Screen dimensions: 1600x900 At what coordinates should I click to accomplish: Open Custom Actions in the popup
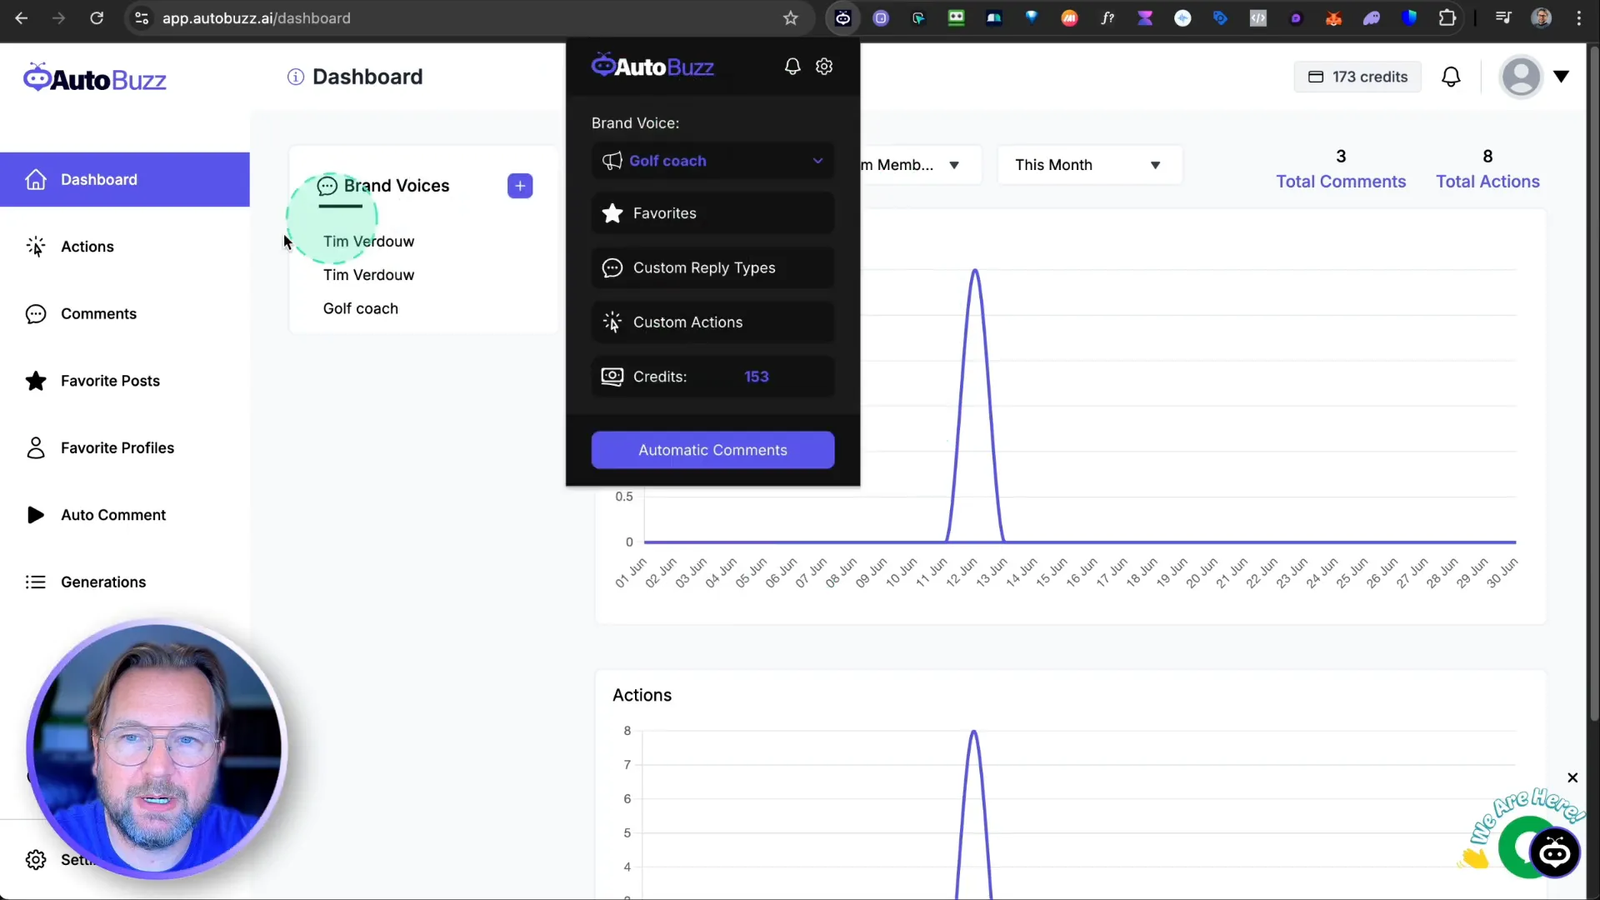pos(713,322)
